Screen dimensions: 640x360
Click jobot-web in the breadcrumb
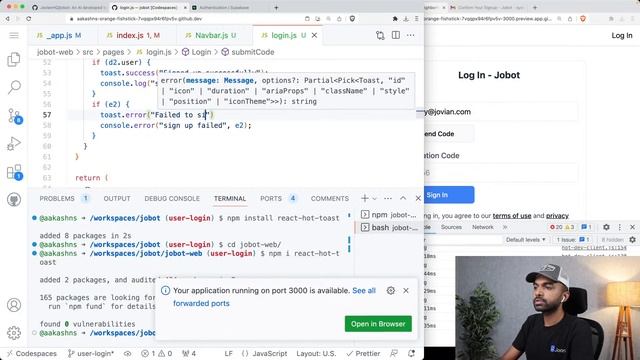[55, 52]
